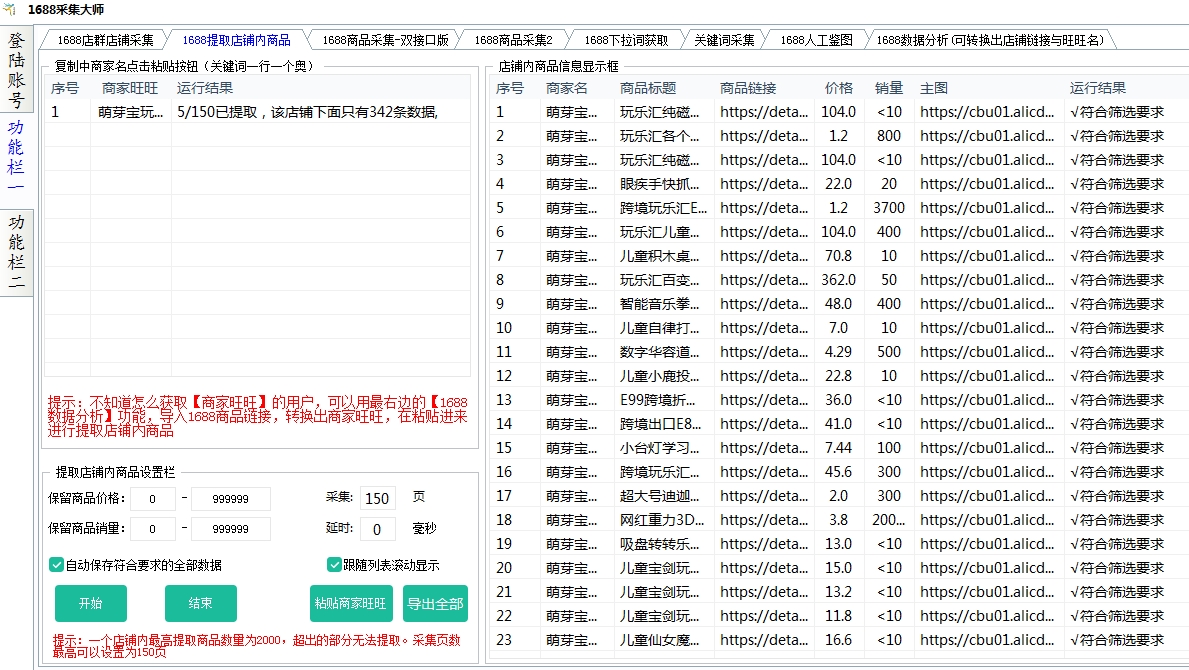Select the 登陆账号 side tab
1189x670 pixels.
16,70
